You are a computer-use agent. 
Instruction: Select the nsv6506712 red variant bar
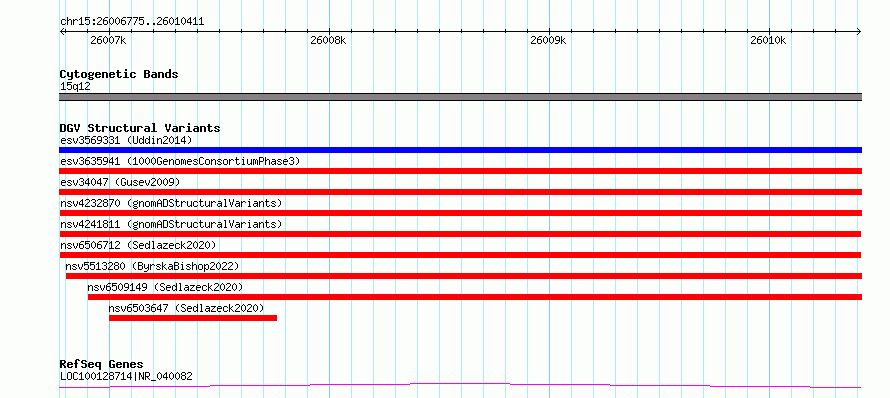tap(460, 255)
